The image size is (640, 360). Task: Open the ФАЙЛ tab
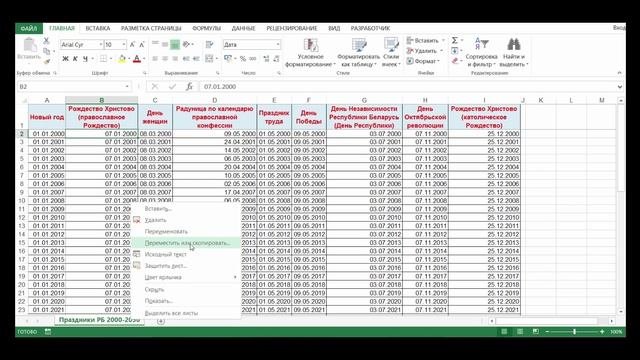point(29,28)
